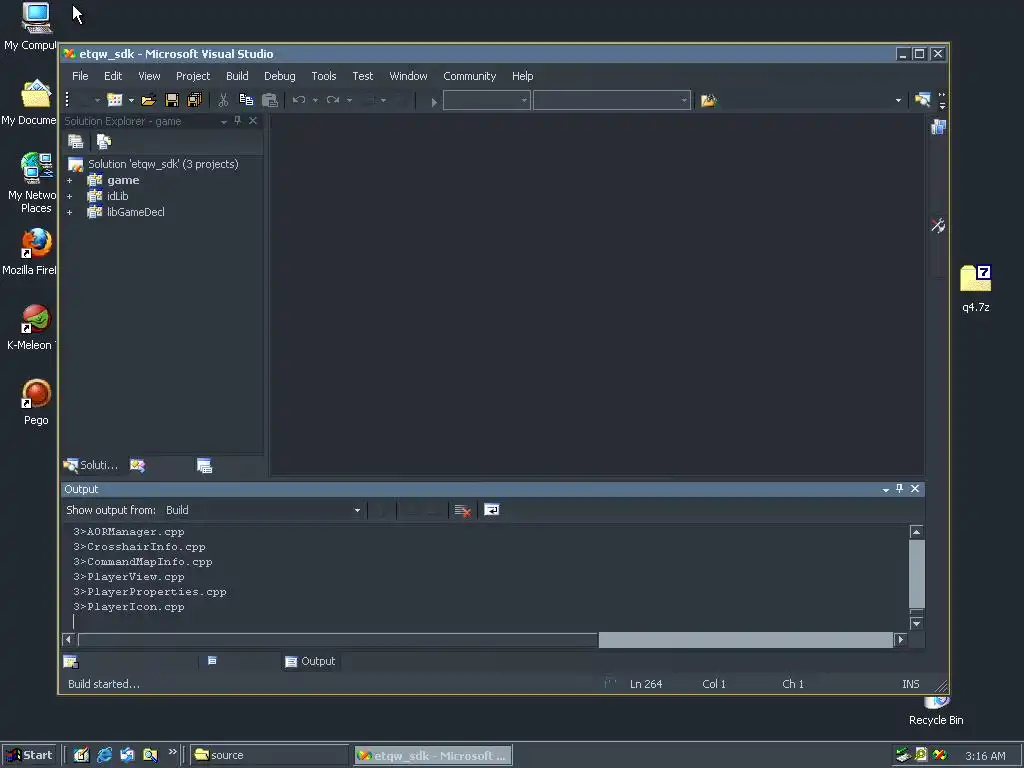Open the Solution Configurations combo box
Image resolution: width=1024 pixels, height=768 pixels.
coord(487,101)
